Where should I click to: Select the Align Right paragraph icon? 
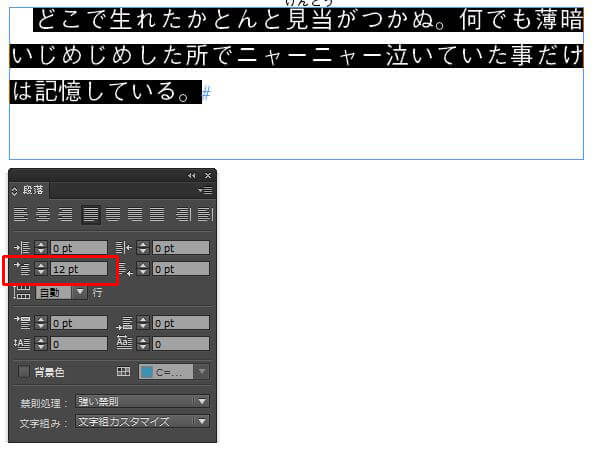(65, 214)
